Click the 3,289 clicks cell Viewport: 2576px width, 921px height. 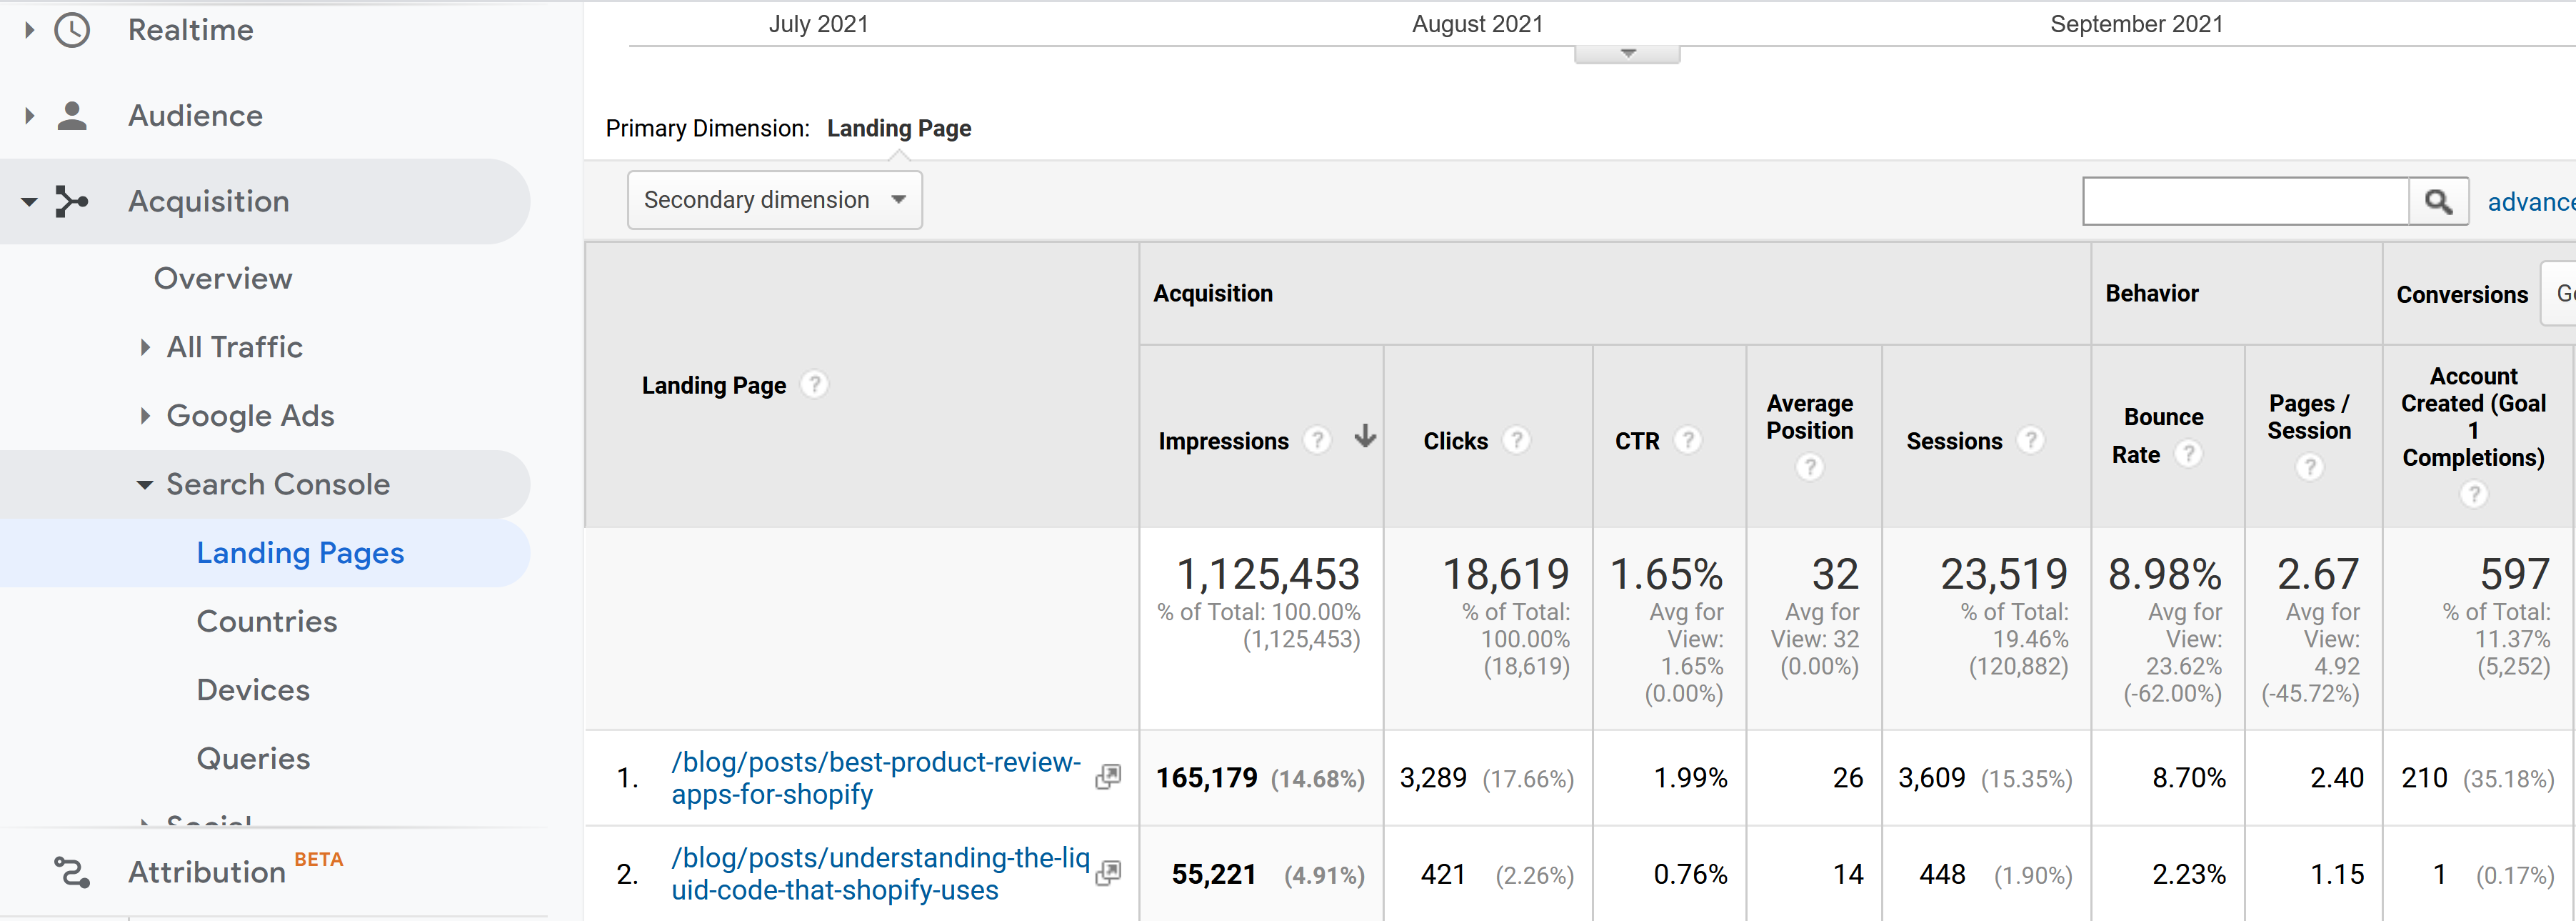(1433, 778)
